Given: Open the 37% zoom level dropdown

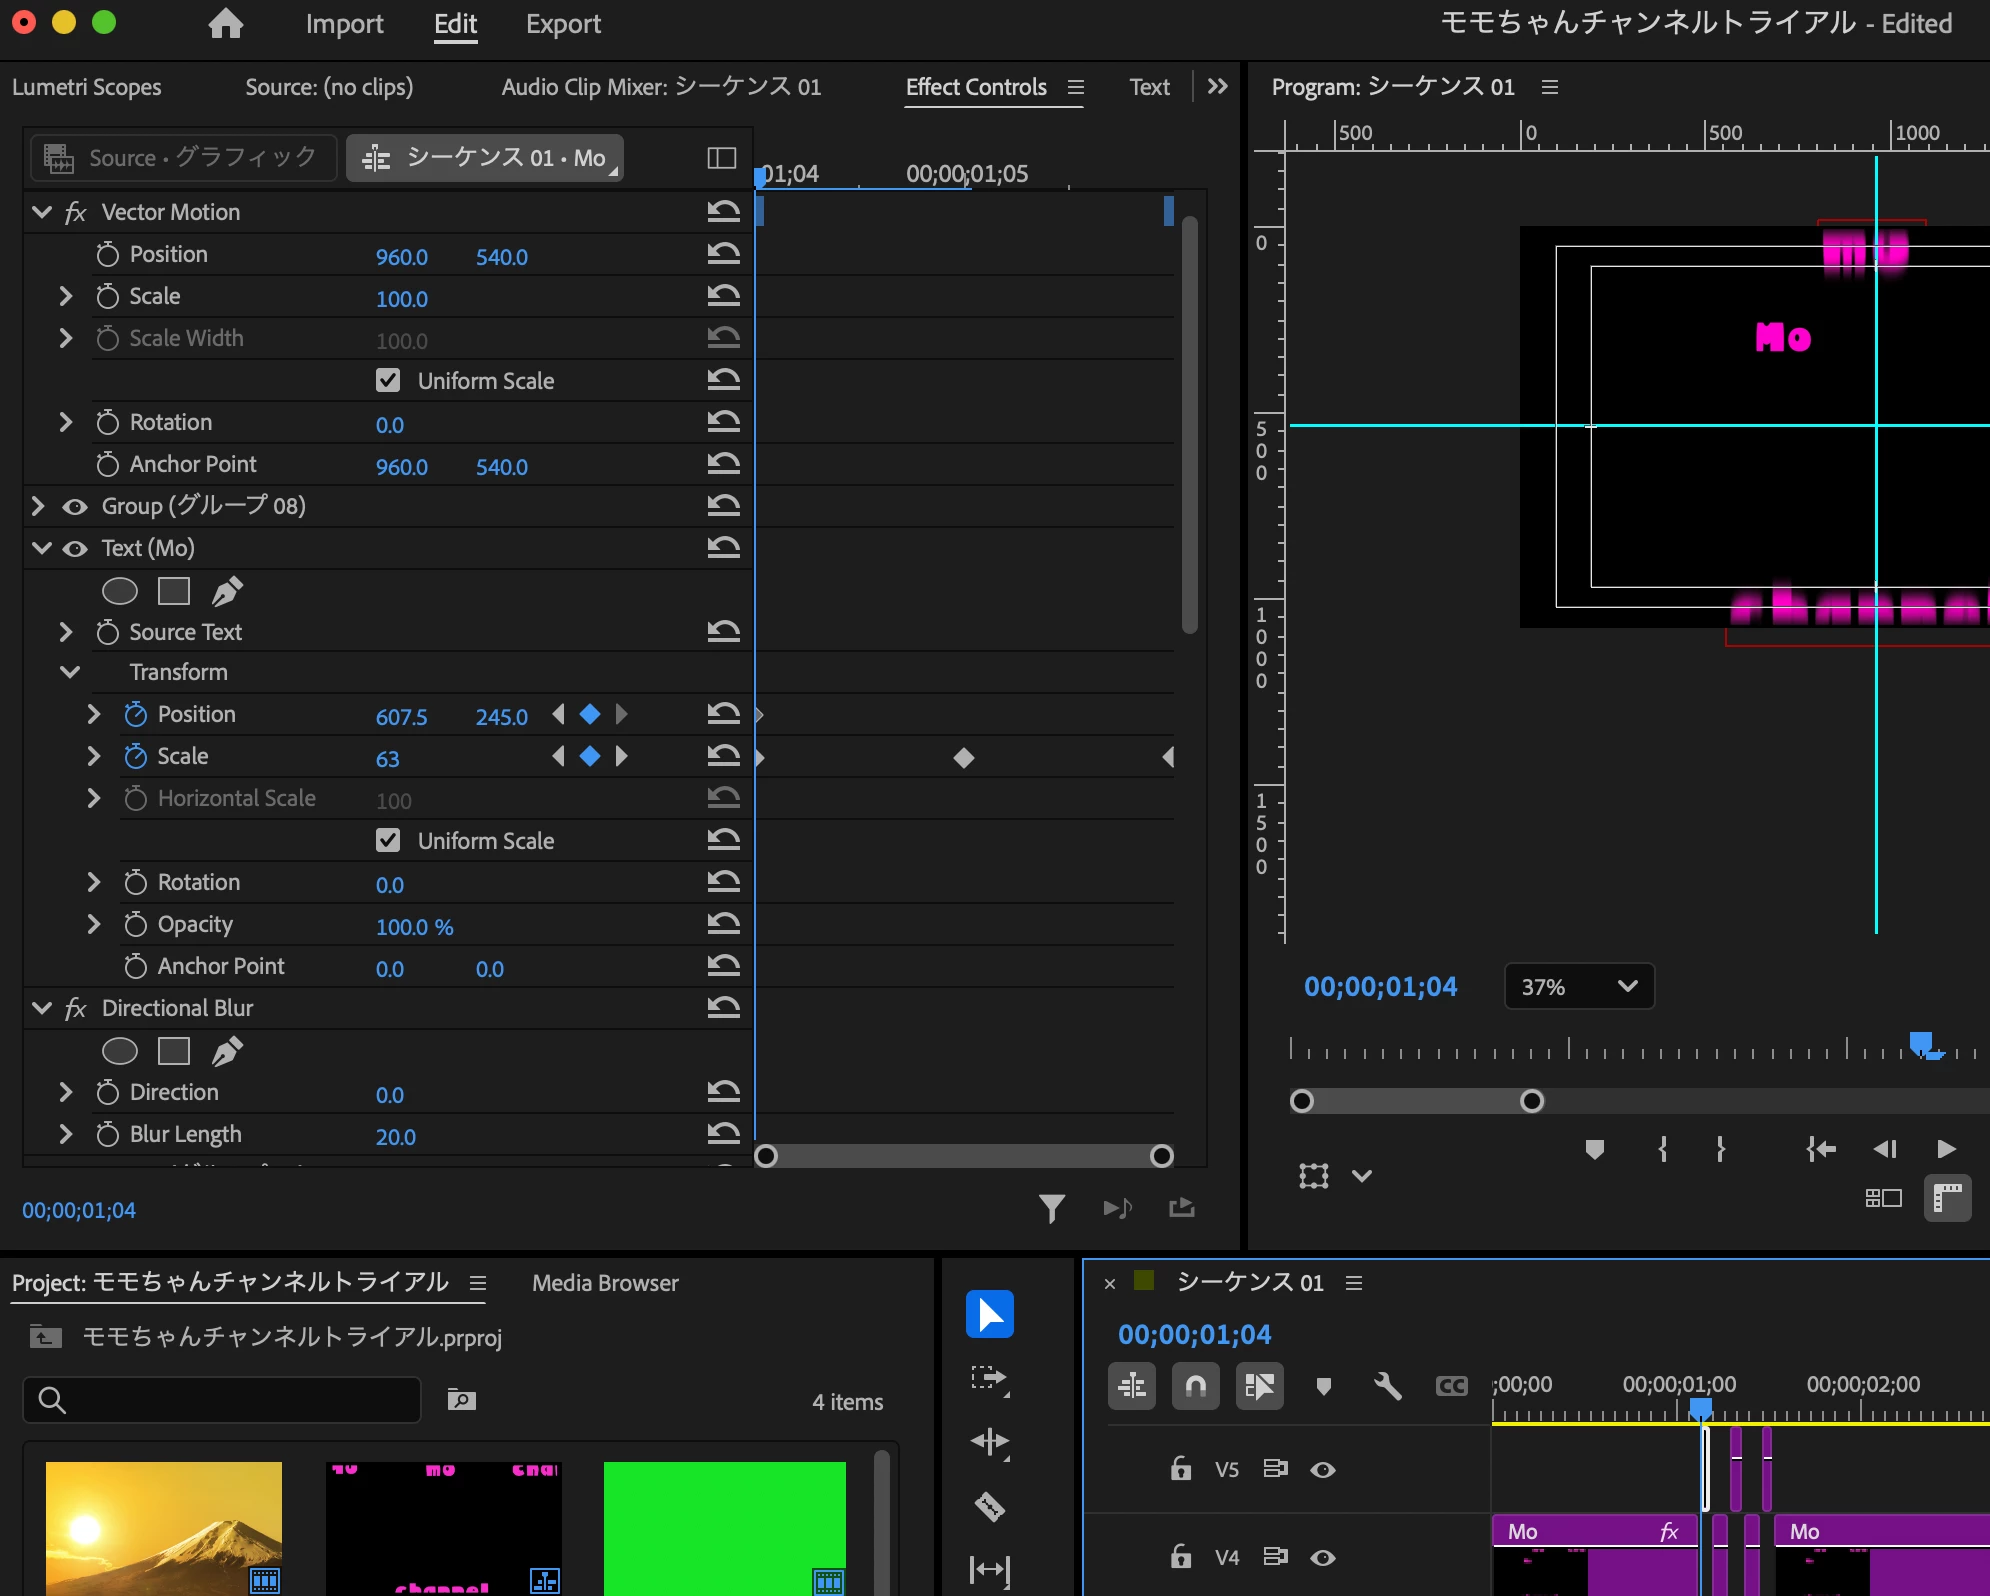Looking at the screenshot, I should [1579, 987].
